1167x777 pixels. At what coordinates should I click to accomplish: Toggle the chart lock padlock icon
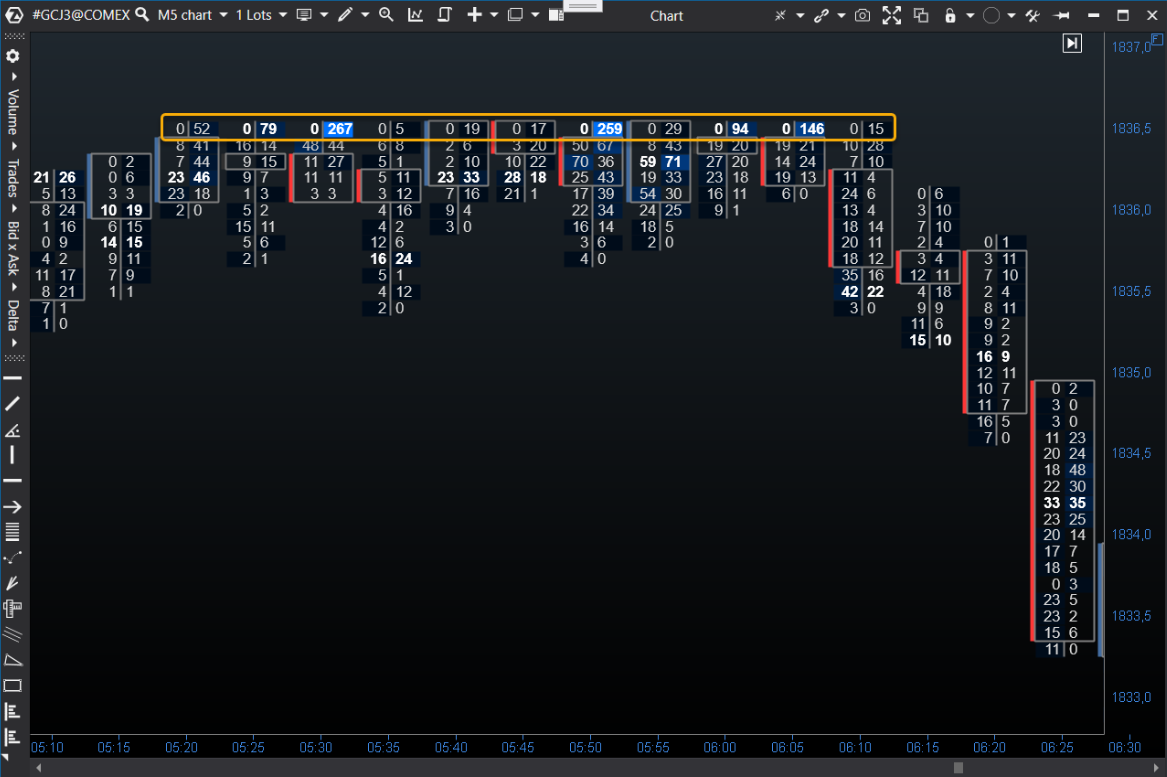949,16
